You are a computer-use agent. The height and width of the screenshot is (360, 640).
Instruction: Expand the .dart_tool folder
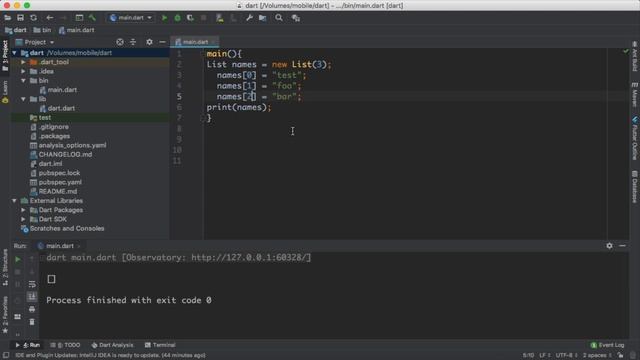(23, 62)
